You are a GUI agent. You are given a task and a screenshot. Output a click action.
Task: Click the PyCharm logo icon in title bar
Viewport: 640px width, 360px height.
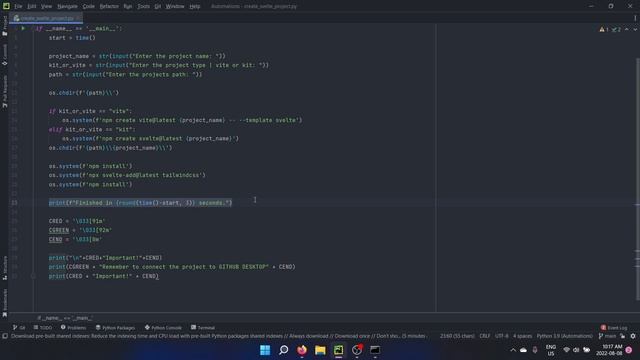click(6, 6)
